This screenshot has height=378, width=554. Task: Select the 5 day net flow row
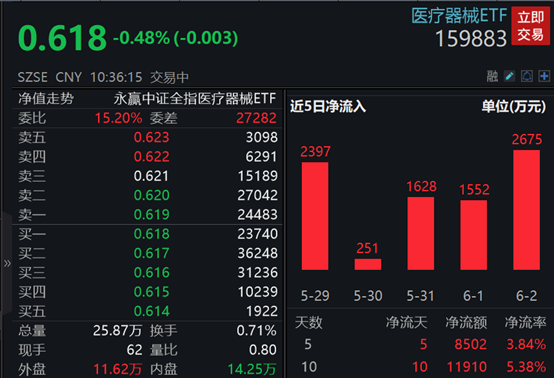420,344
